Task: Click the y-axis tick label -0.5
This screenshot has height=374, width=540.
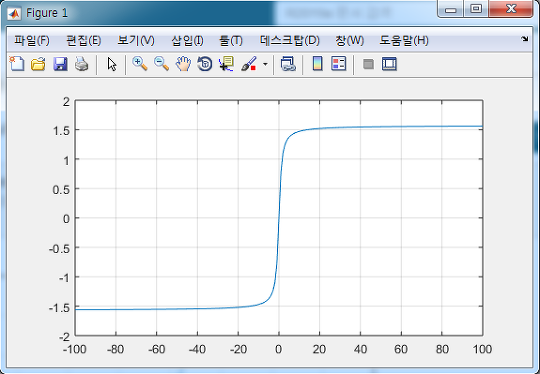Action: [59, 248]
